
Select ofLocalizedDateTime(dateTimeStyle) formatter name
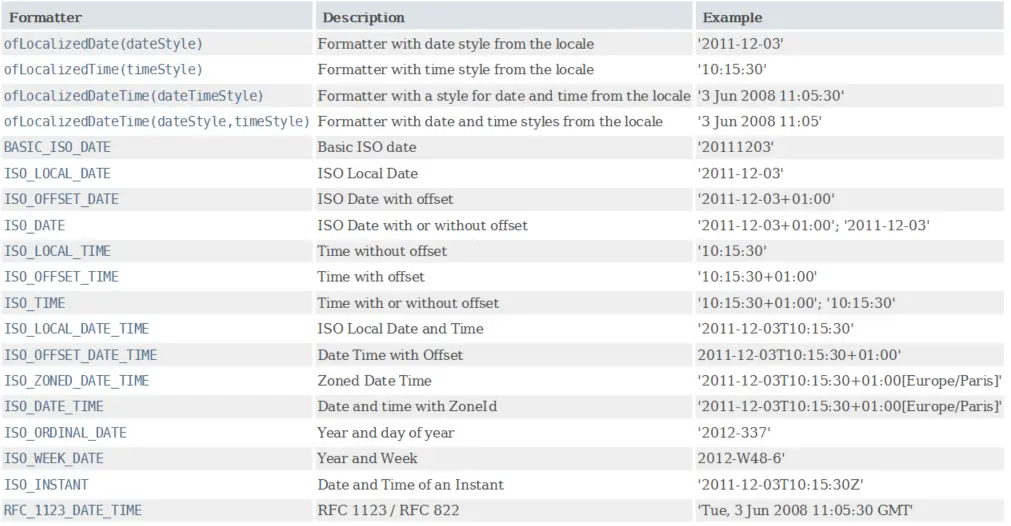(x=133, y=96)
